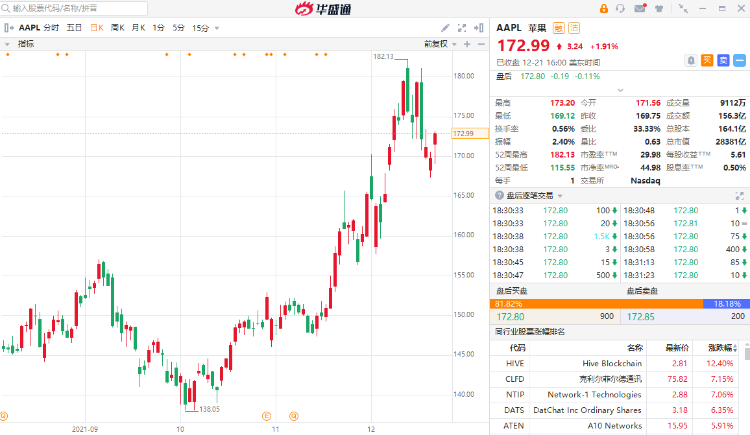Switch to 5分 minute chart
The width and height of the screenshot is (750, 435).
(178, 28)
